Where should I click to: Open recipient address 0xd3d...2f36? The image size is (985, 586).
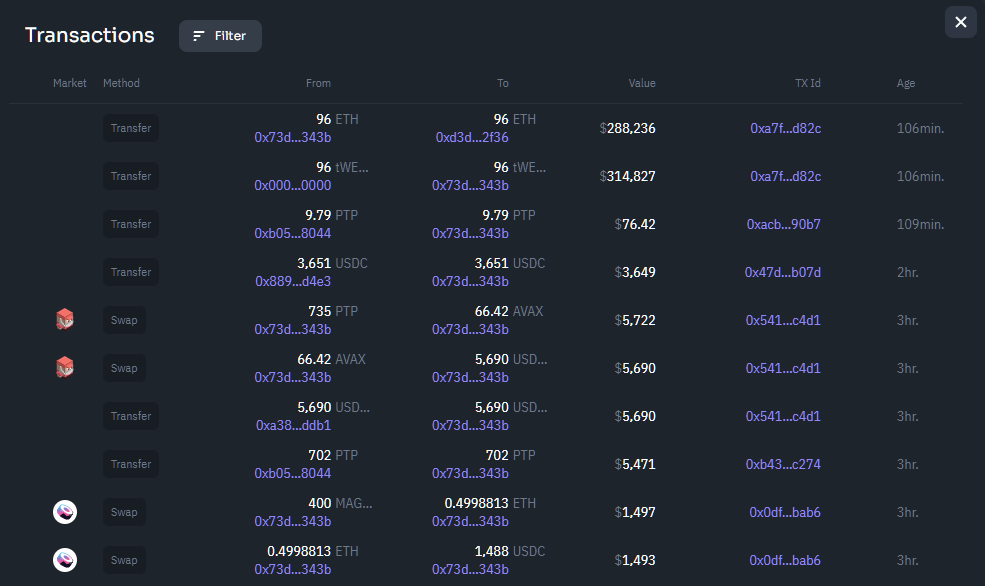coord(472,137)
